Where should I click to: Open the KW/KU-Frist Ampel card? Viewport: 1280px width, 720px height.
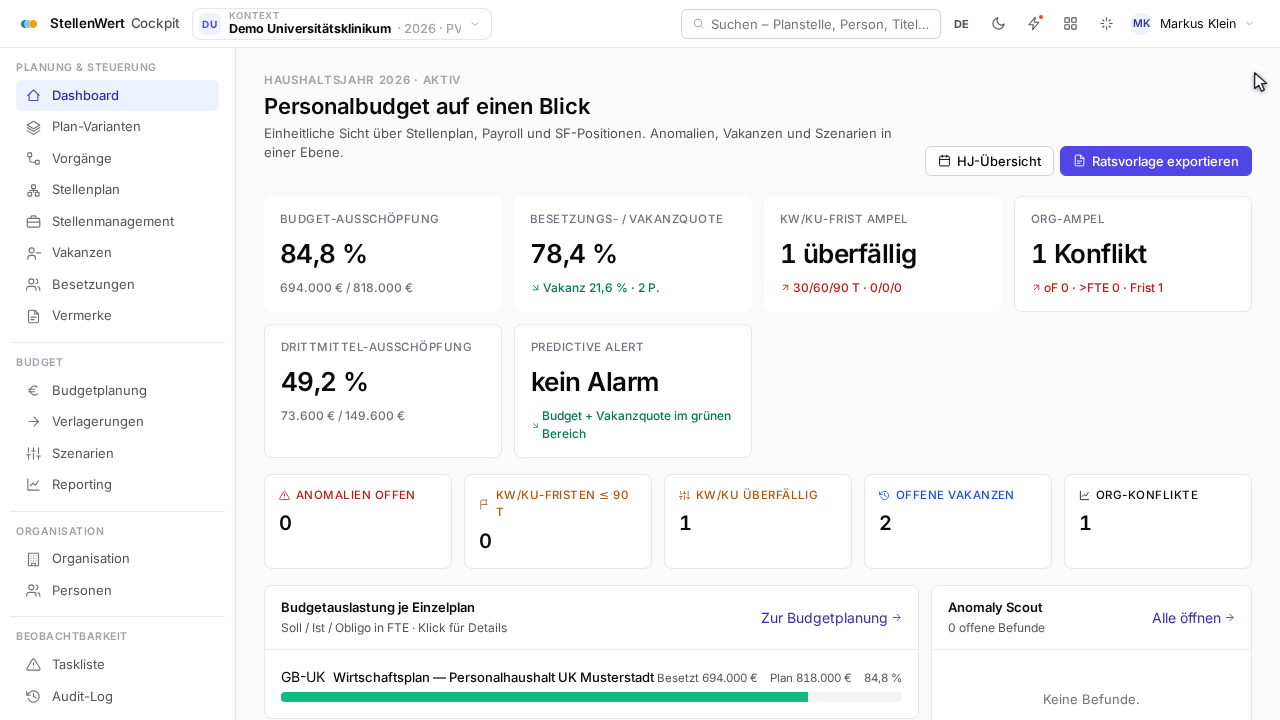click(x=883, y=254)
